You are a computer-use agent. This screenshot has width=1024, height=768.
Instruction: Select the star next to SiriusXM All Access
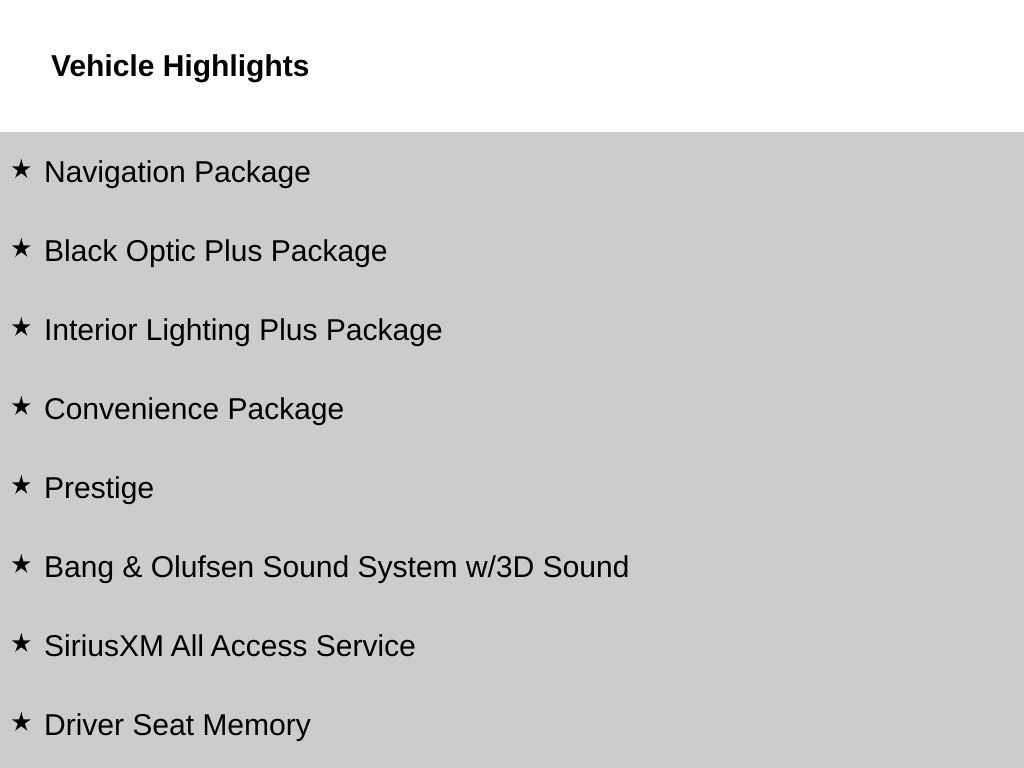(21, 643)
